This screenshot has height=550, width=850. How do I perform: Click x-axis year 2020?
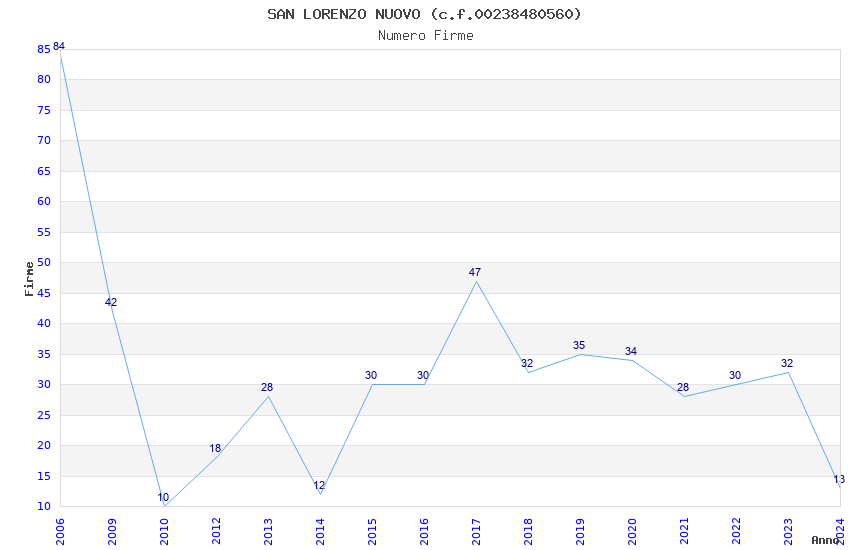pyautogui.click(x=632, y=531)
